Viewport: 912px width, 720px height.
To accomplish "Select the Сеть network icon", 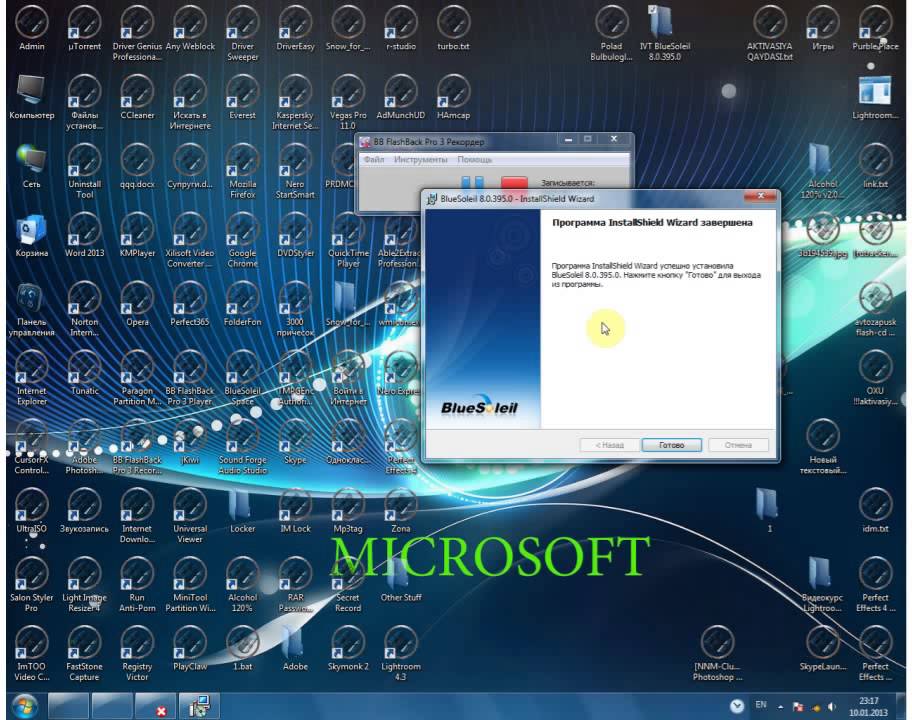I will tap(31, 166).
